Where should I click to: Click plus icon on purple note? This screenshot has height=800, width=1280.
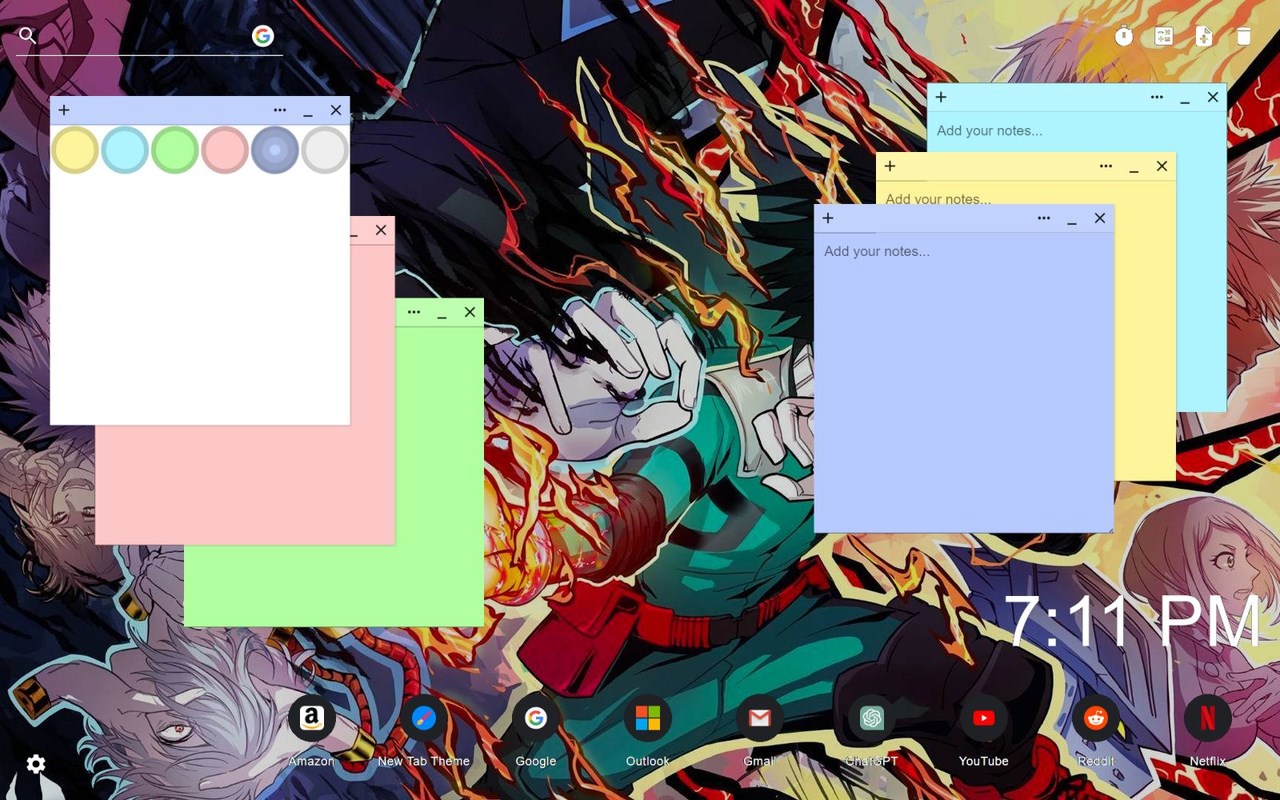click(828, 218)
